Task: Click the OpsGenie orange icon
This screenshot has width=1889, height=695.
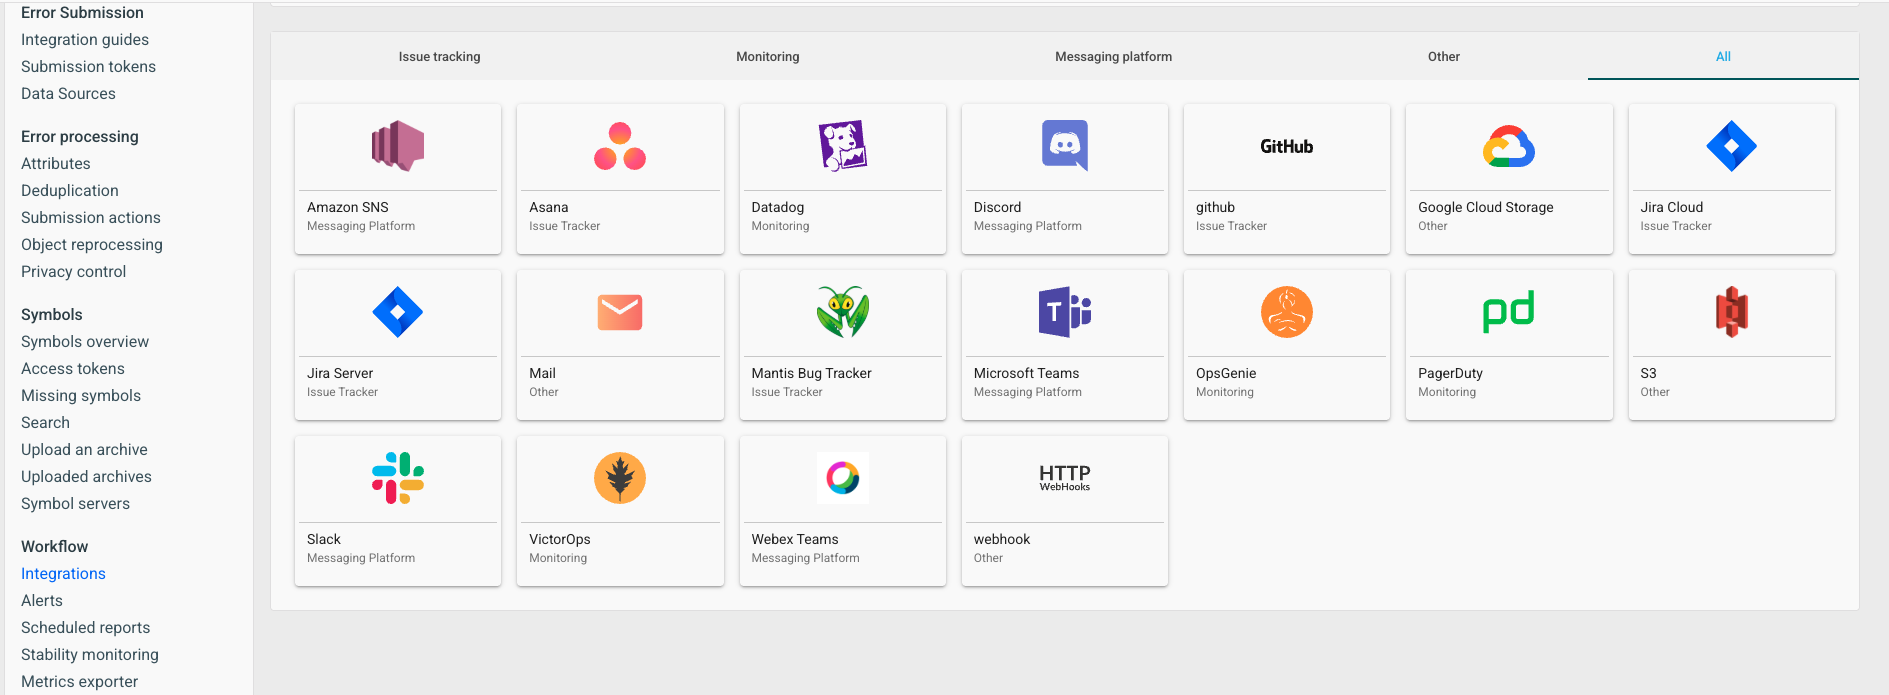Action: tap(1286, 312)
